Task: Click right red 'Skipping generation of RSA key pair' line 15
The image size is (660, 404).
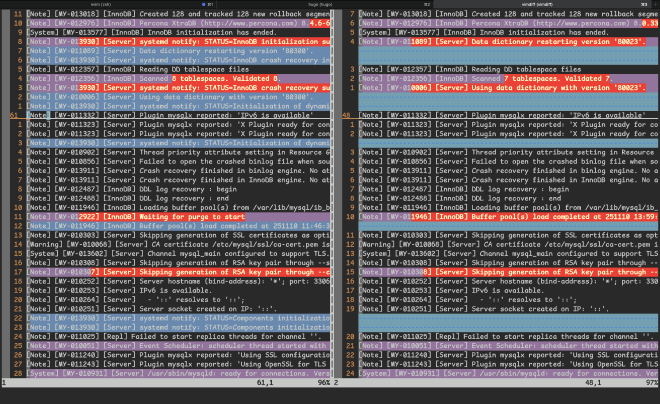Action: coord(509,272)
